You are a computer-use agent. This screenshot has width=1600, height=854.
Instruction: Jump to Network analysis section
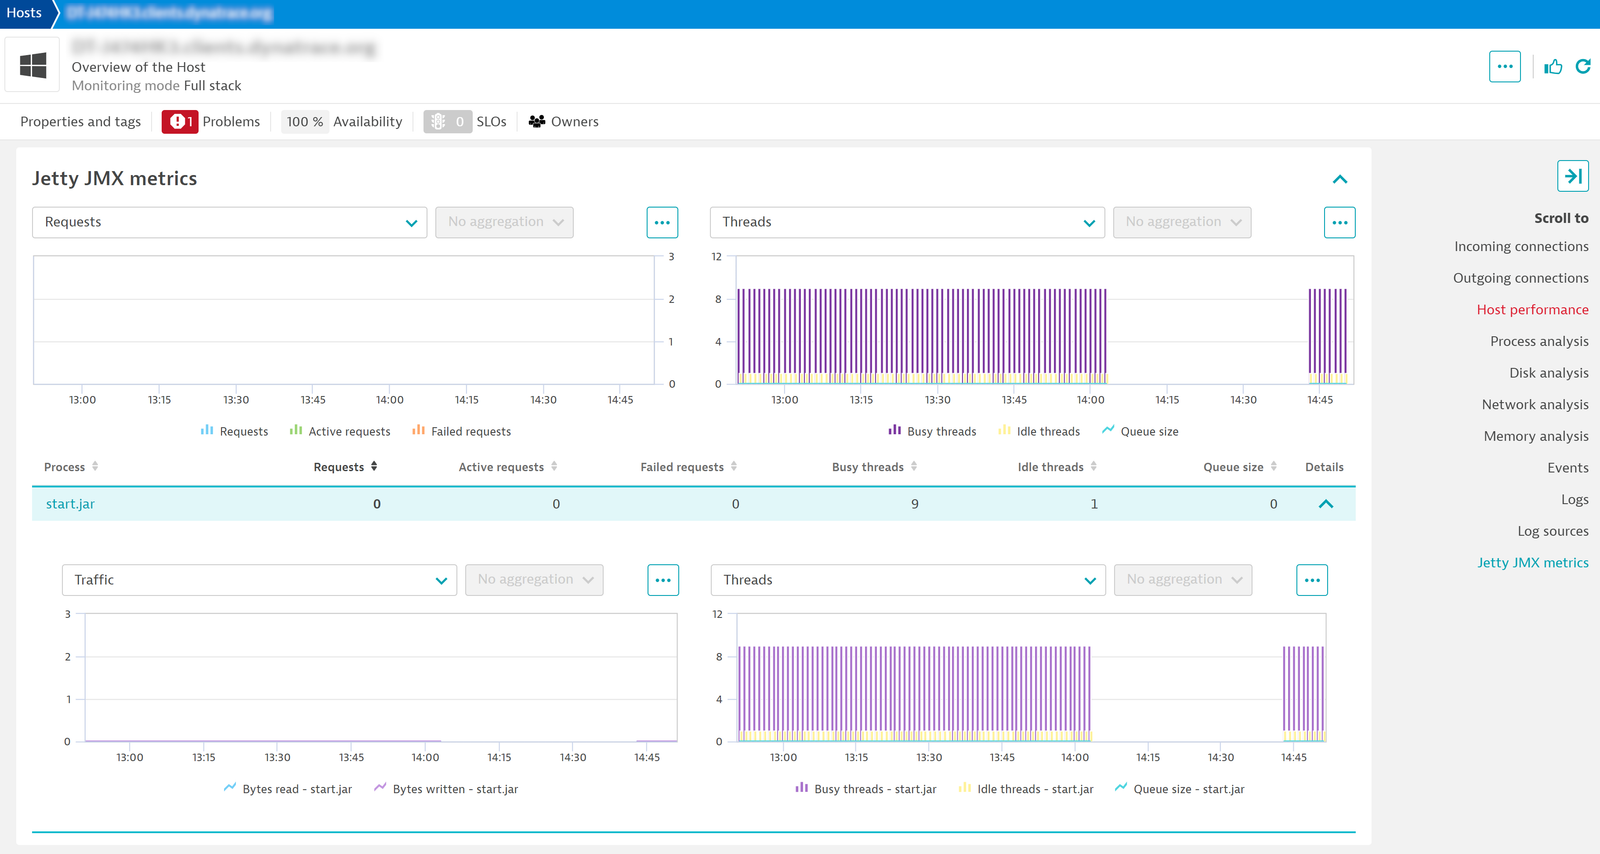pyautogui.click(x=1535, y=405)
